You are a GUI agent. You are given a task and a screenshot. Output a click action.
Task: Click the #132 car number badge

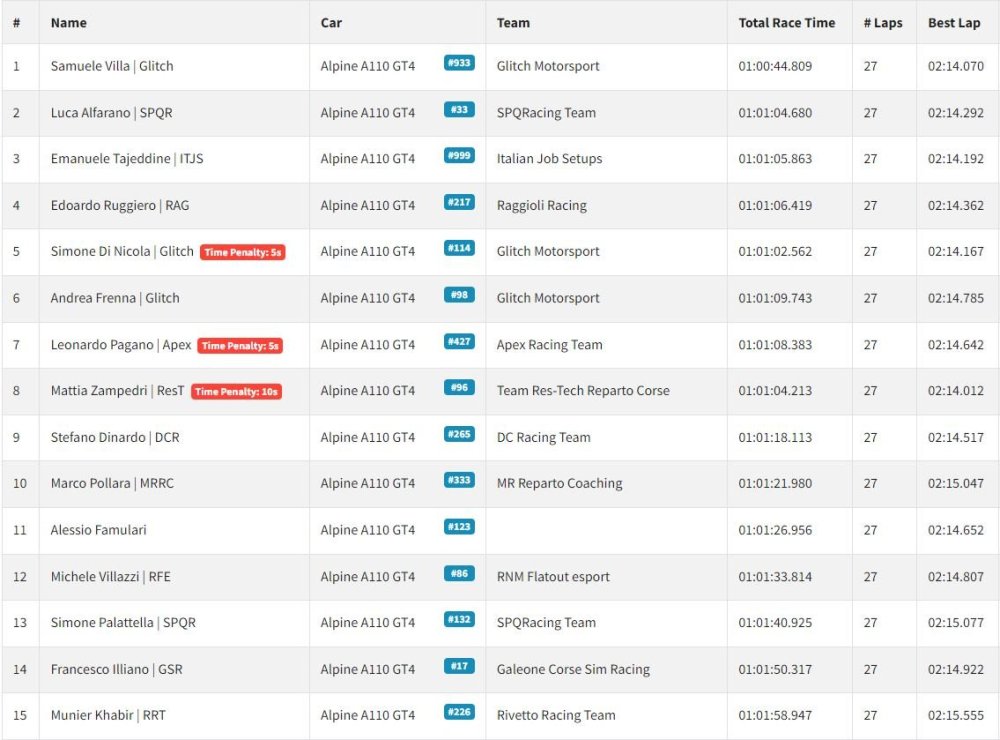click(459, 619)
